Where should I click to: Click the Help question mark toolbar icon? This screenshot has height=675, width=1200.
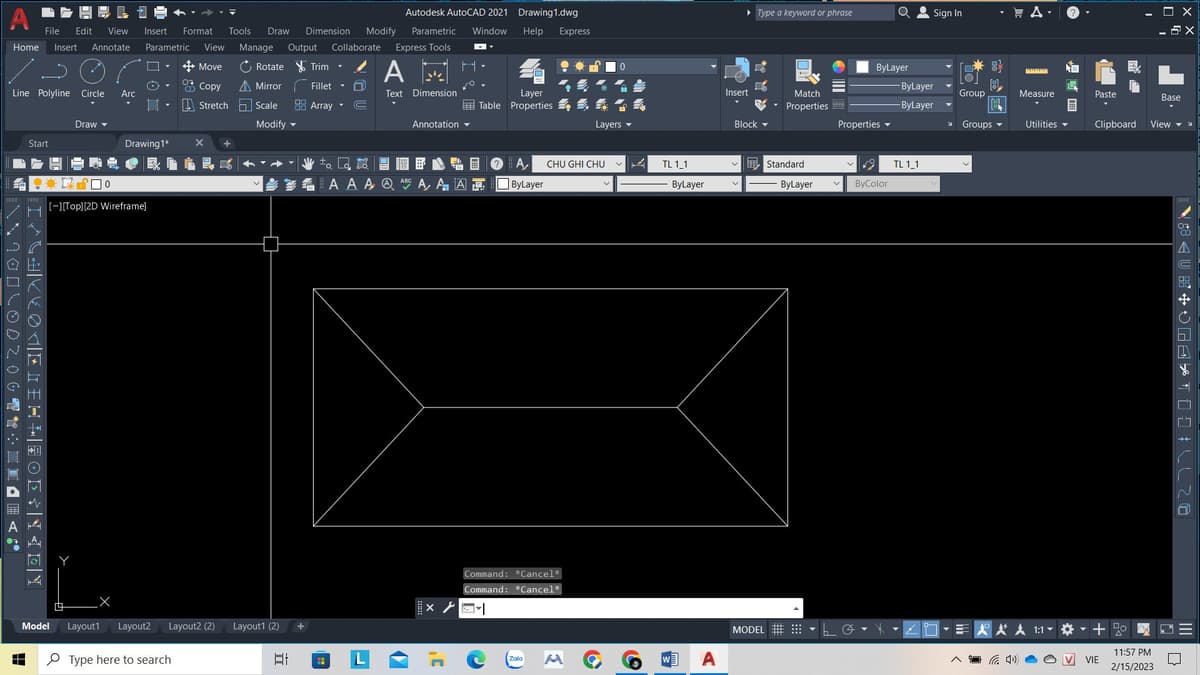click(497, 164)
